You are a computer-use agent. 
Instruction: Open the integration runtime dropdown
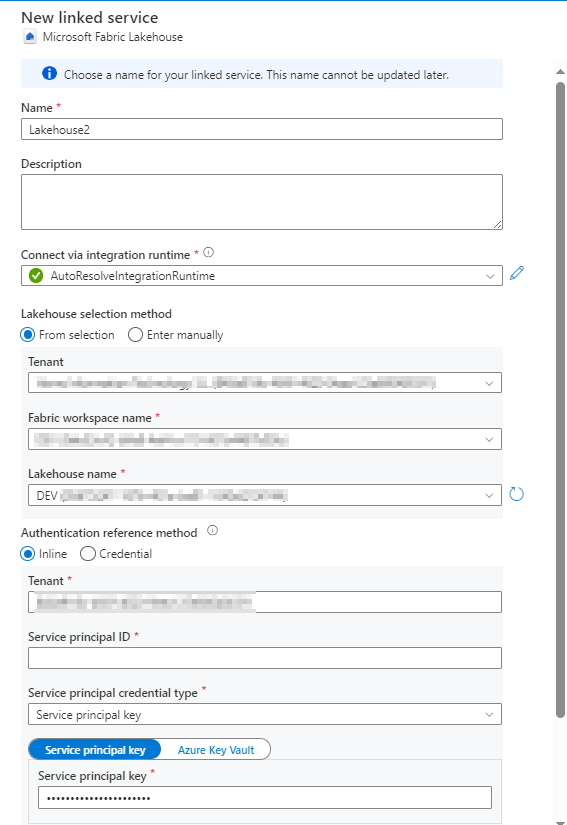pyautogui.click(x=262, y=276)
